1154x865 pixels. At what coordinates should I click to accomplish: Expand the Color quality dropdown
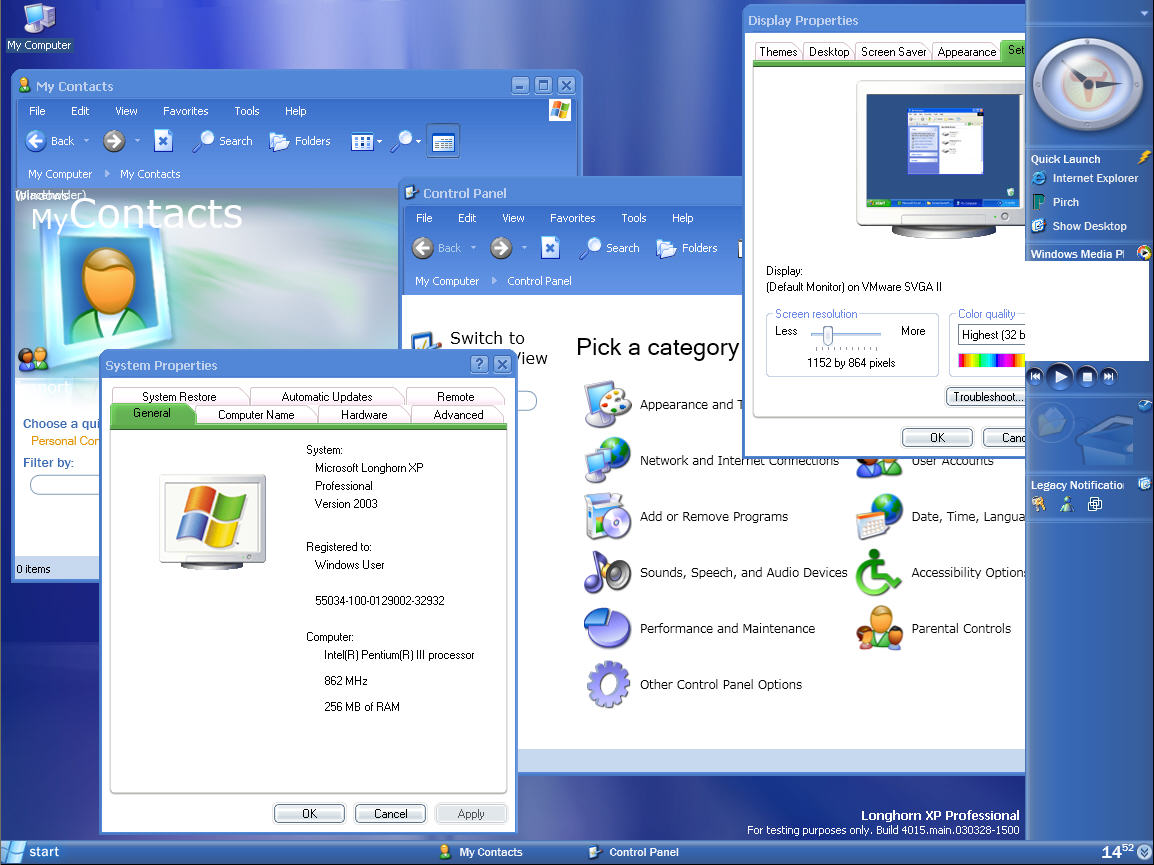991,335
